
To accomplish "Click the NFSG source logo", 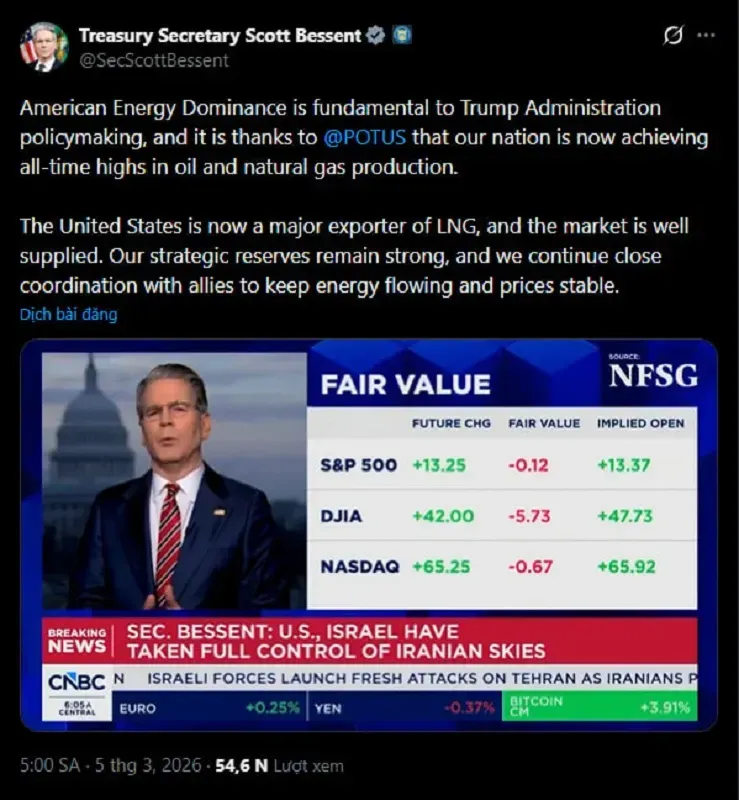I will (653, 375).
